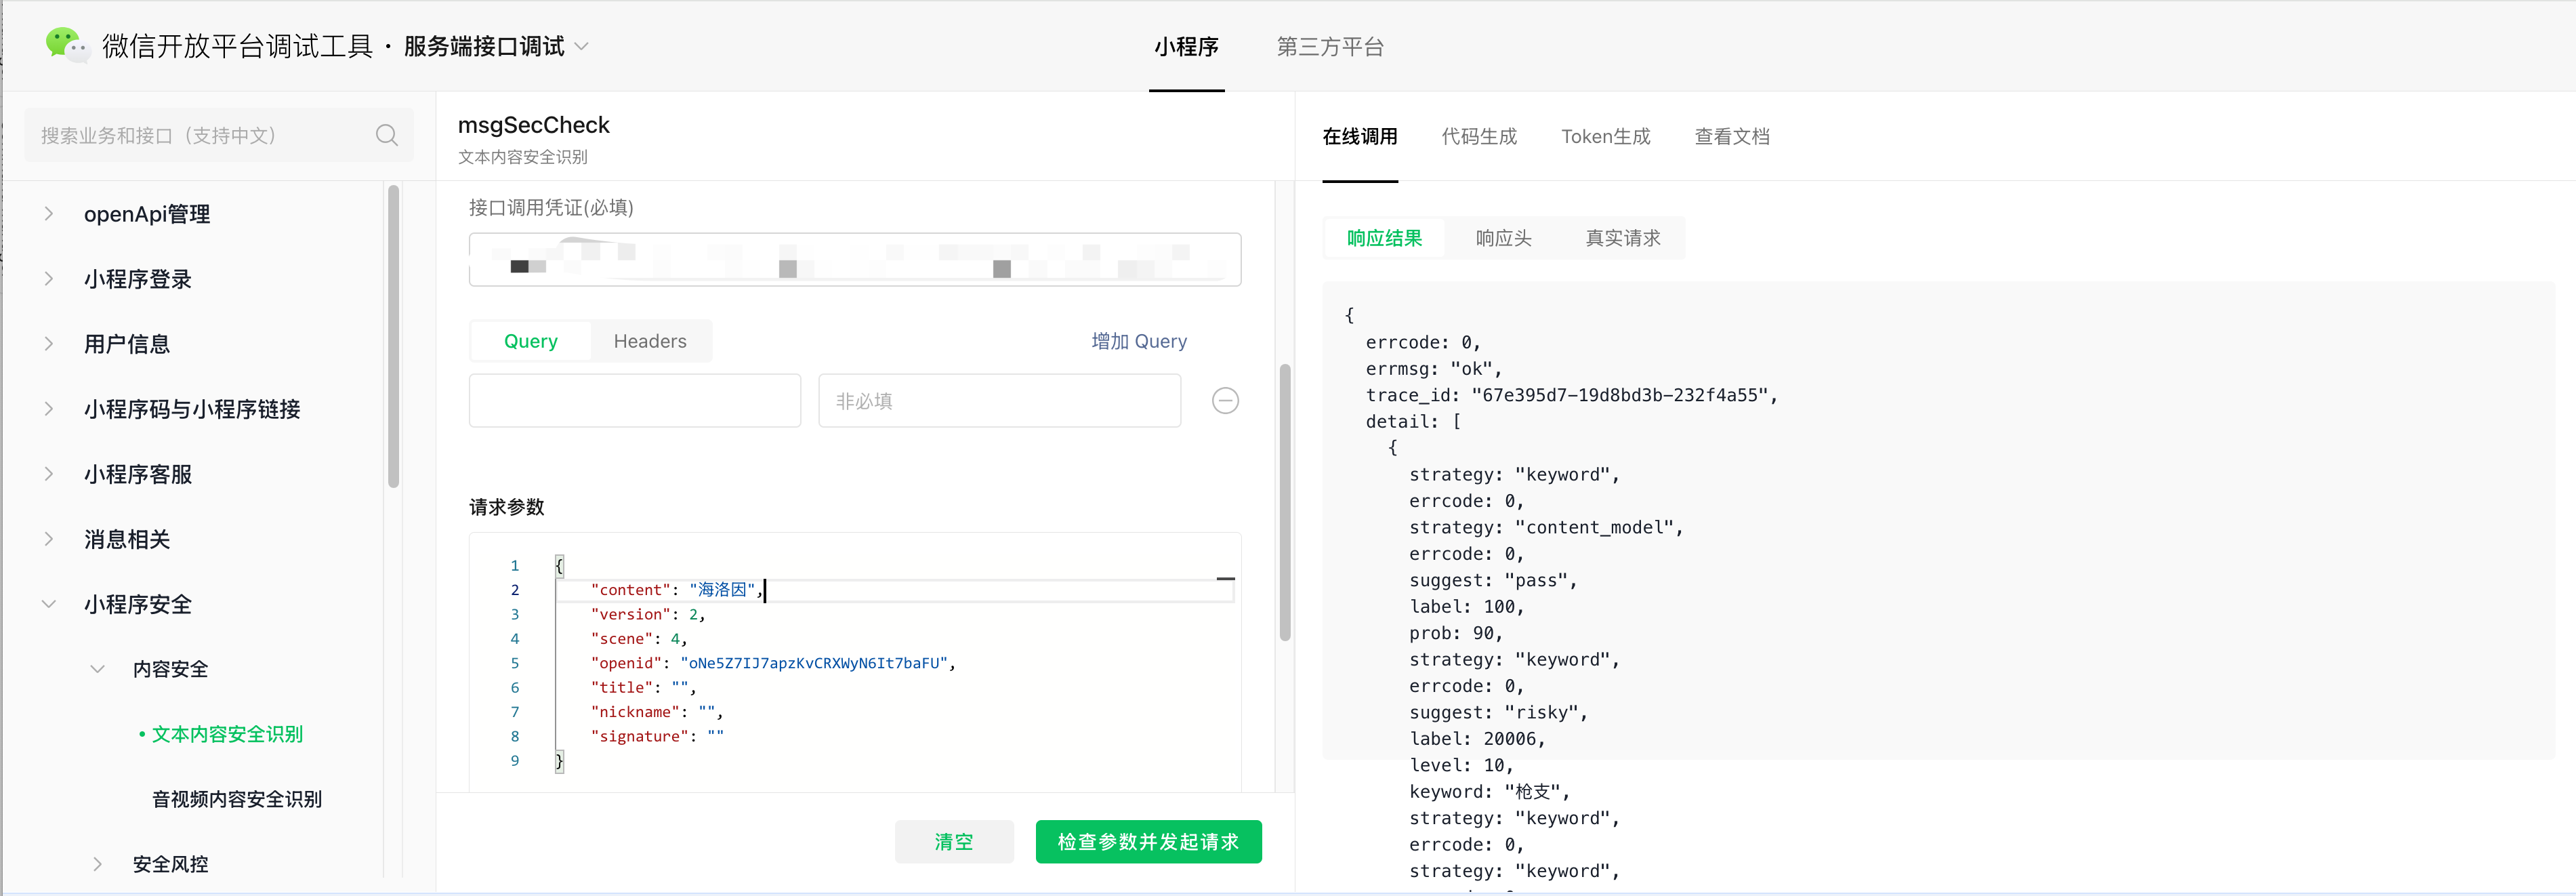
Task: Expand the 安全风控 chevron
Action: point(97,864)
